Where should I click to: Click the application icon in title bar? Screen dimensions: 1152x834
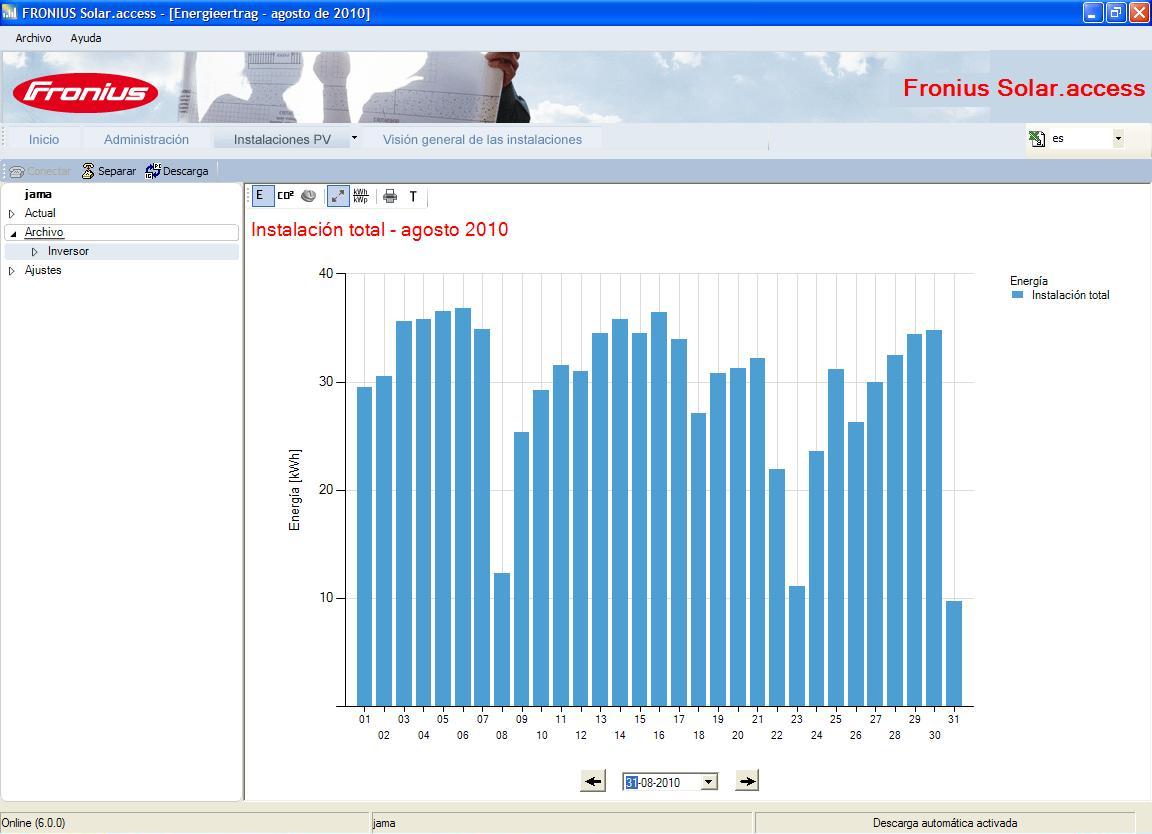click(x=10, y=12)
